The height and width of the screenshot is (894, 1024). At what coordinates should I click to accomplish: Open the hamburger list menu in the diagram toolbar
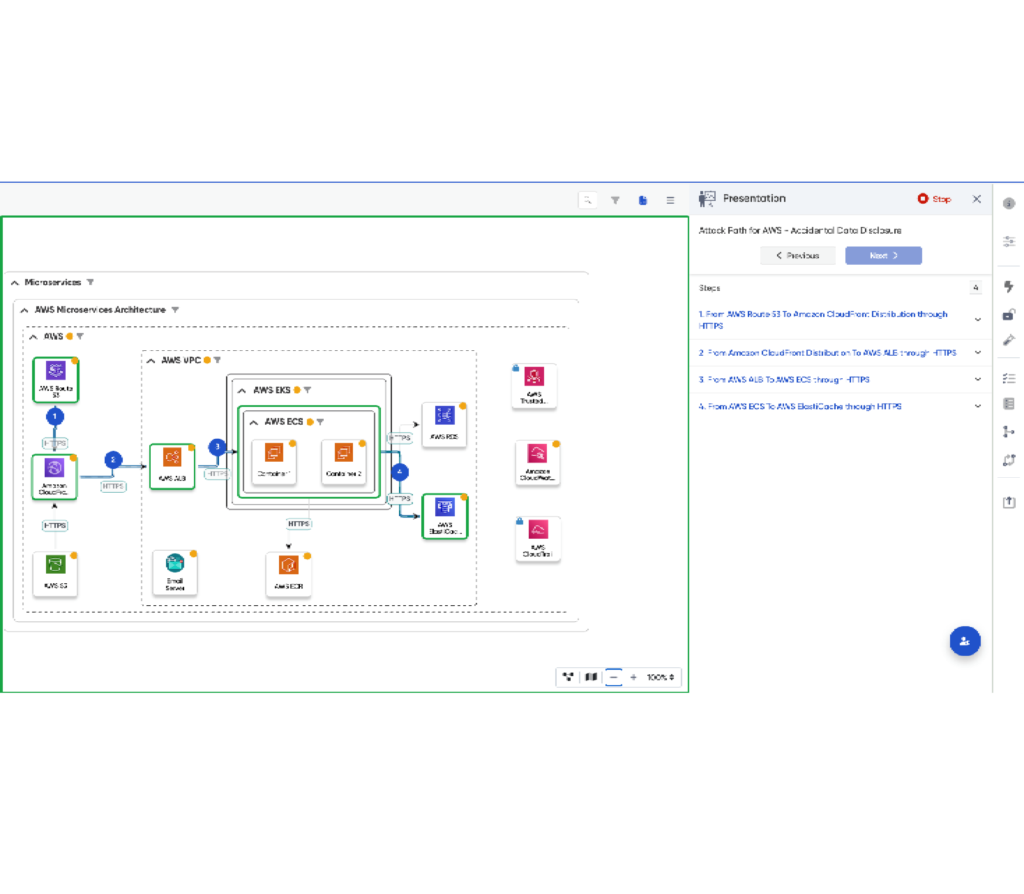click(670, 200)
